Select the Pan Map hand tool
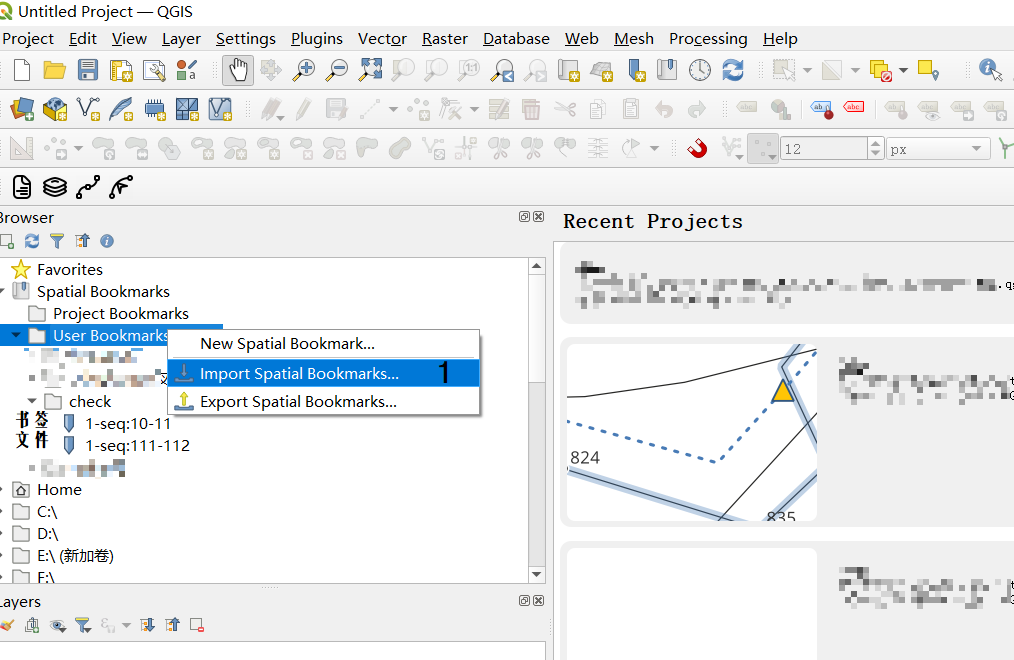This screenshot has width=1014, height=660. (238, 70)
